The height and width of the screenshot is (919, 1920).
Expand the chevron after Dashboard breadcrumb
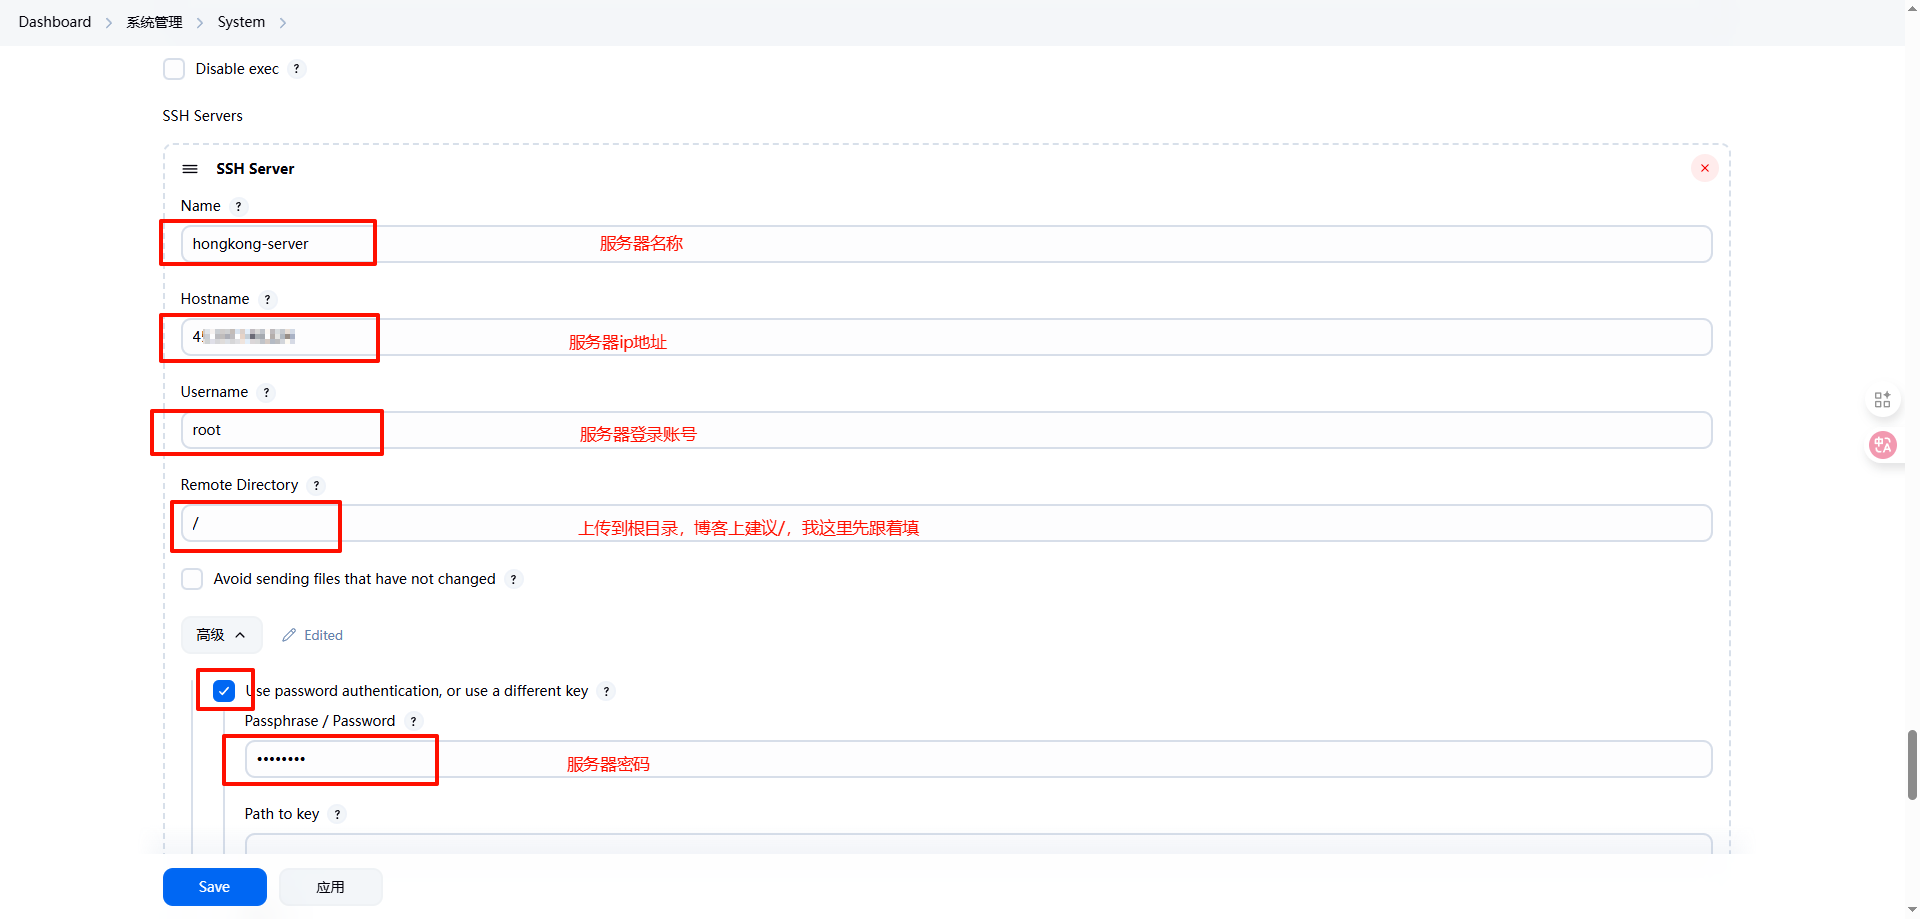pos(109,23)
